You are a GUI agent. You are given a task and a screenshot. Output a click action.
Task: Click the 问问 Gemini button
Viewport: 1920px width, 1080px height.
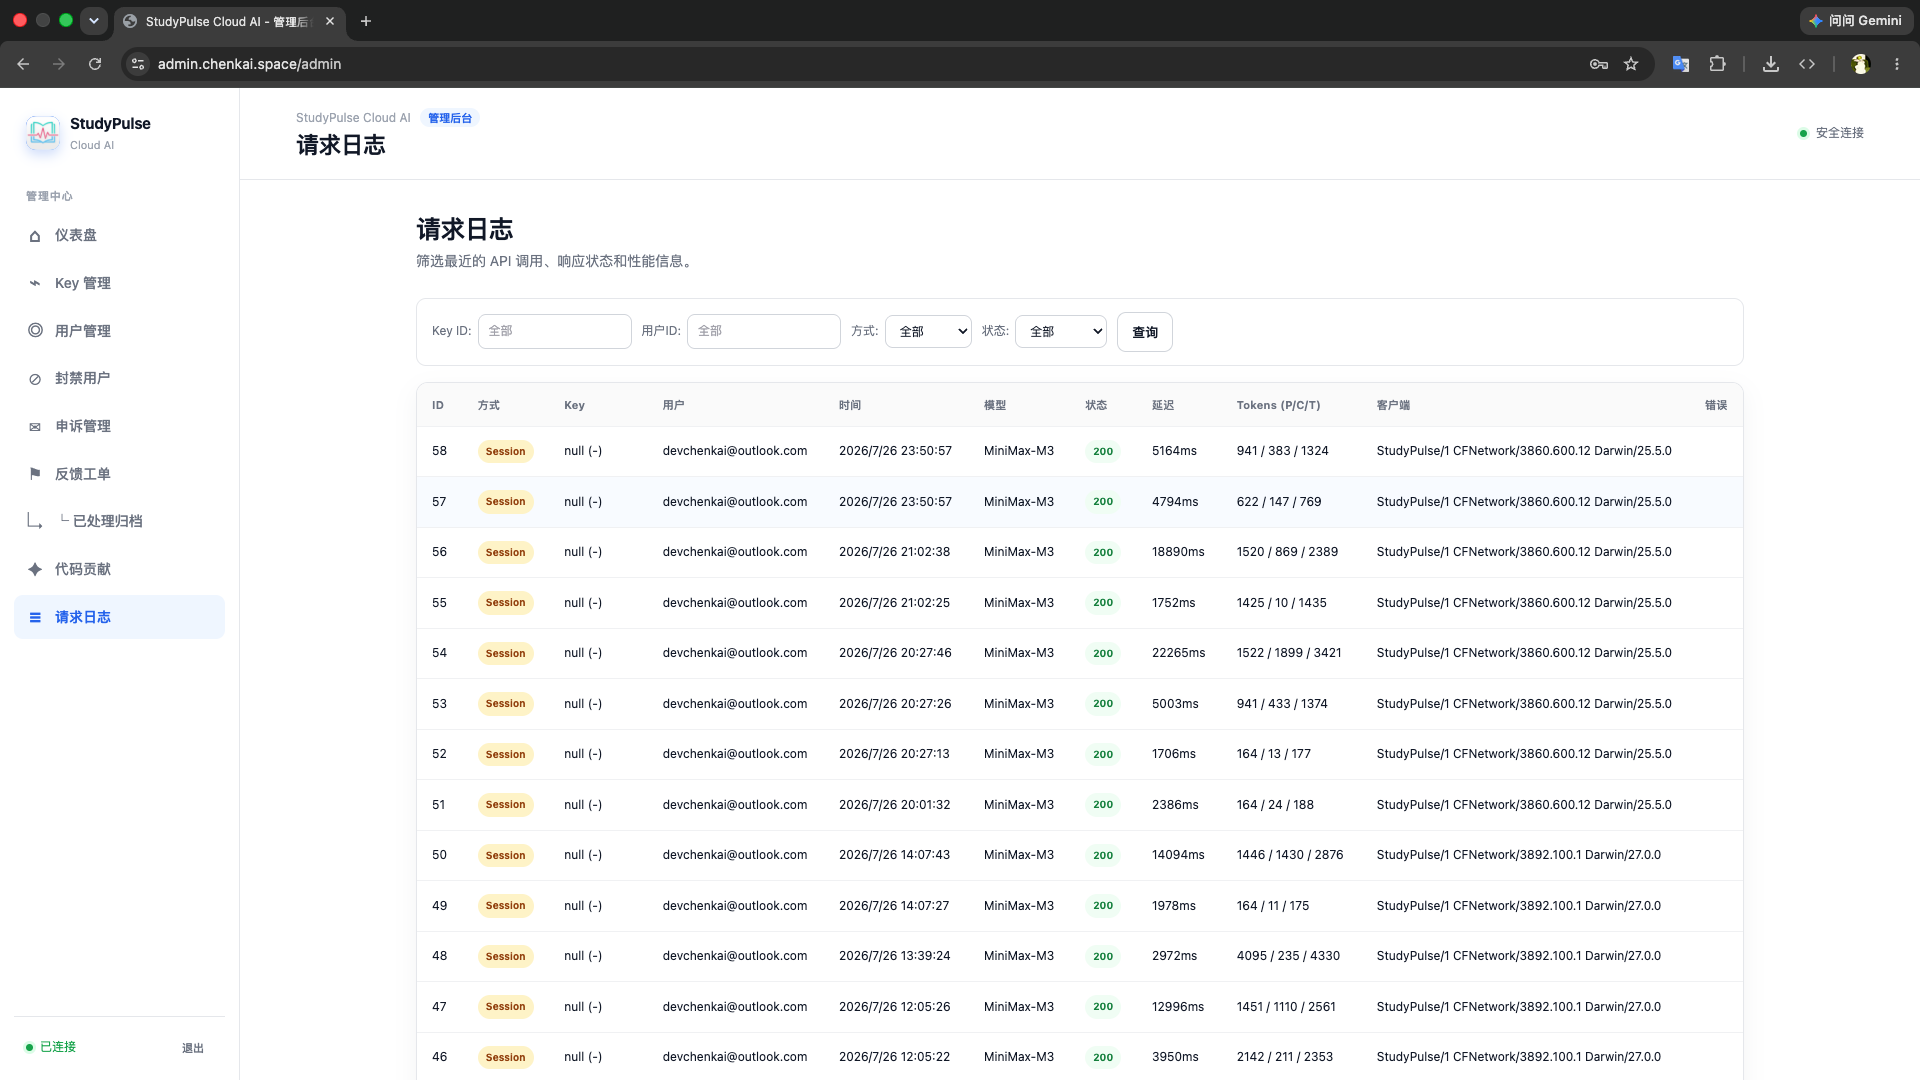[x=1856, y=21]
